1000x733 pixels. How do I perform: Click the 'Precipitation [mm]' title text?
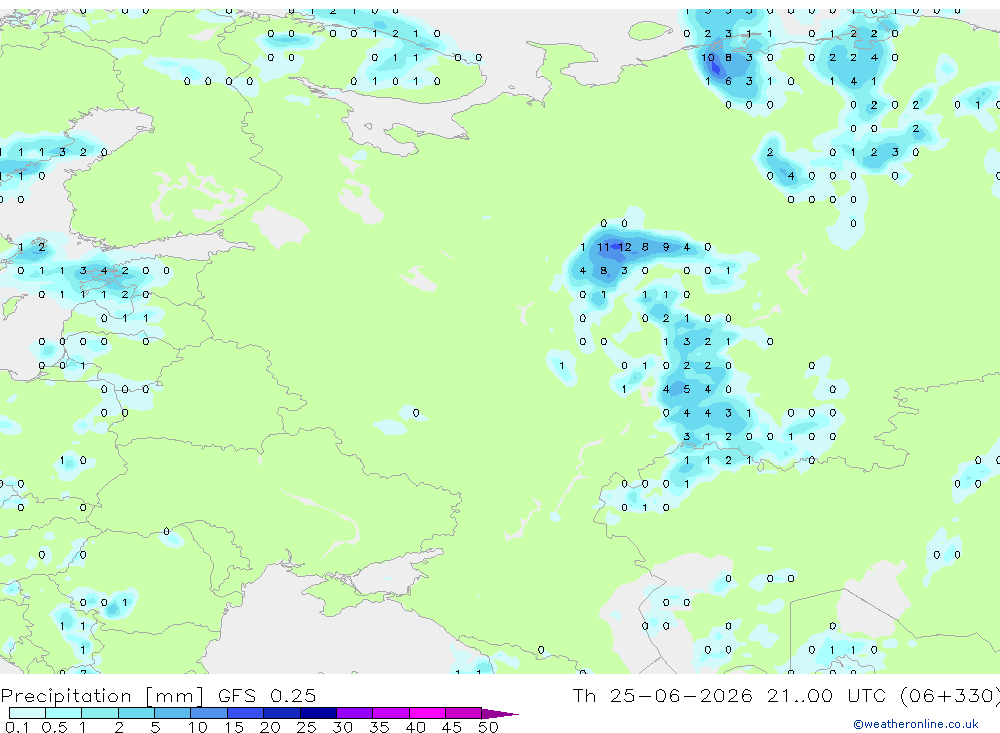(102, 695)
